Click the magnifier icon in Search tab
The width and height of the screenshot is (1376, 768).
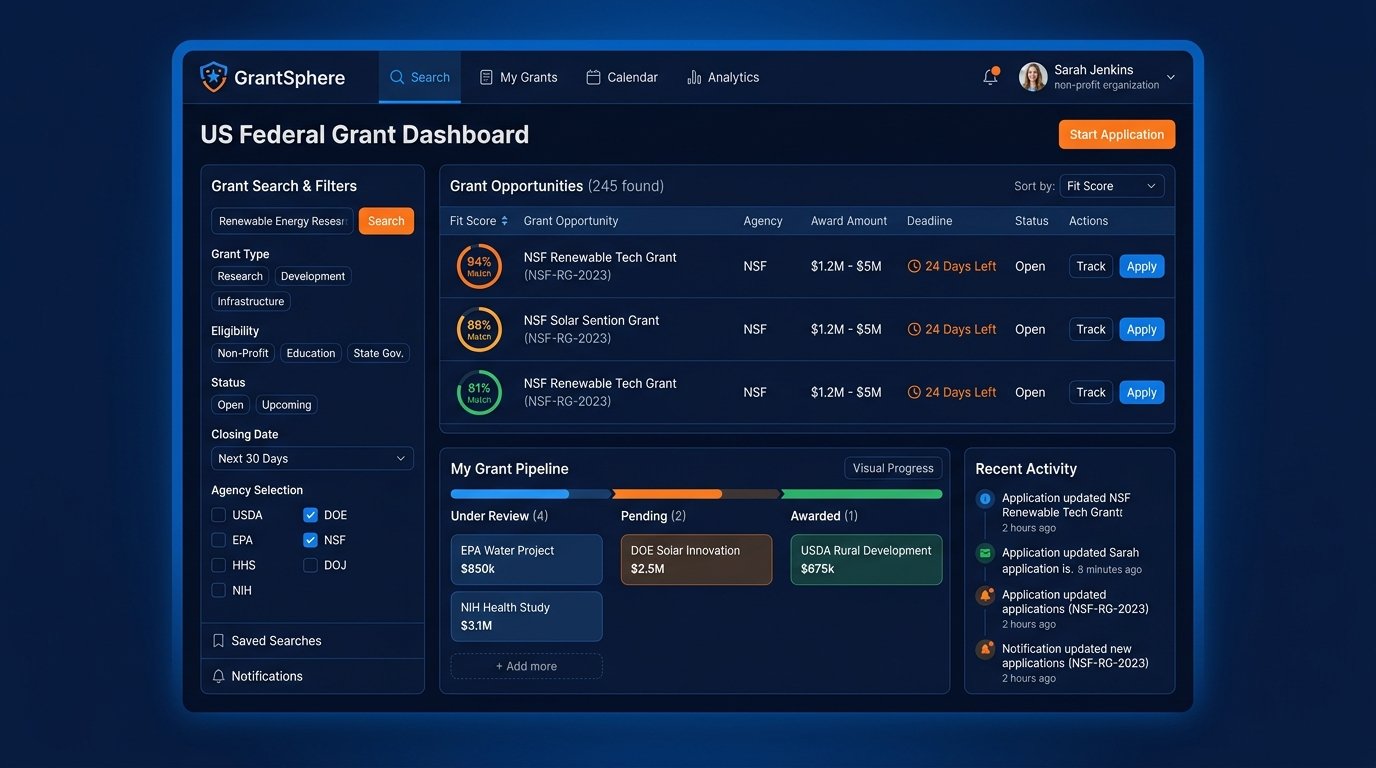click(x=397, y=77)
